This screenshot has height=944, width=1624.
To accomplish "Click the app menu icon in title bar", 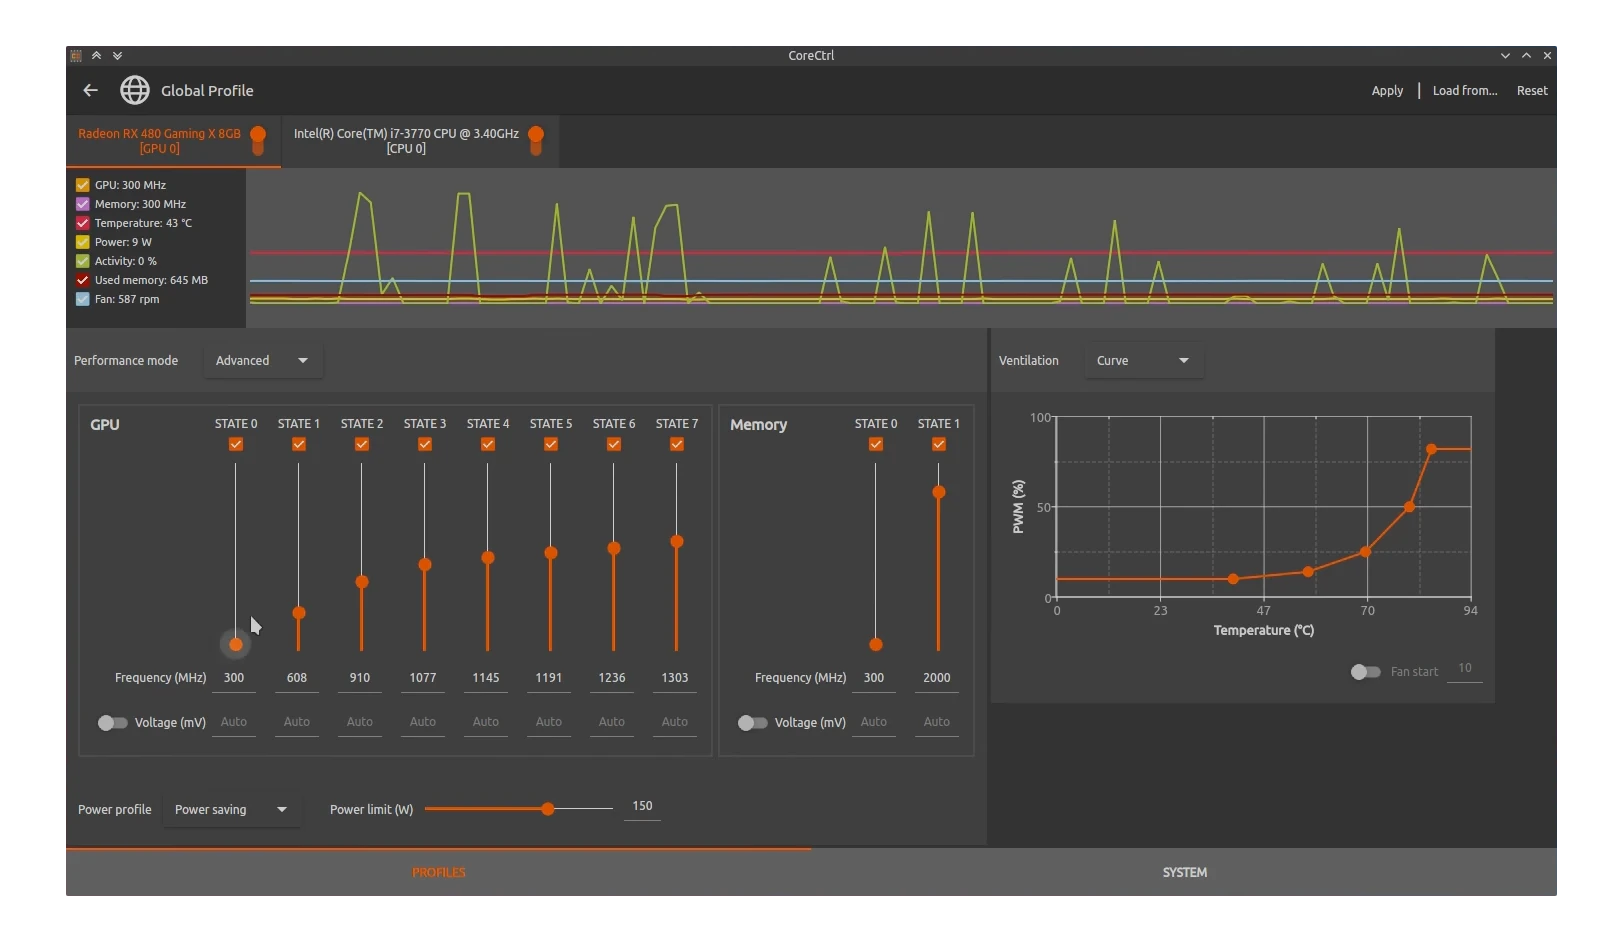I will click(x=76, y=55).
